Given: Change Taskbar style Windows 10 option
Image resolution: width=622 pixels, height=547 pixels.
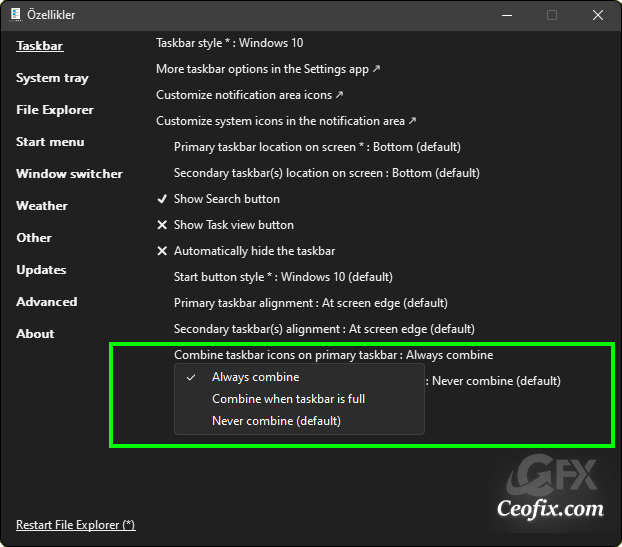Looking at the screenshot, I should pos(230,43).
